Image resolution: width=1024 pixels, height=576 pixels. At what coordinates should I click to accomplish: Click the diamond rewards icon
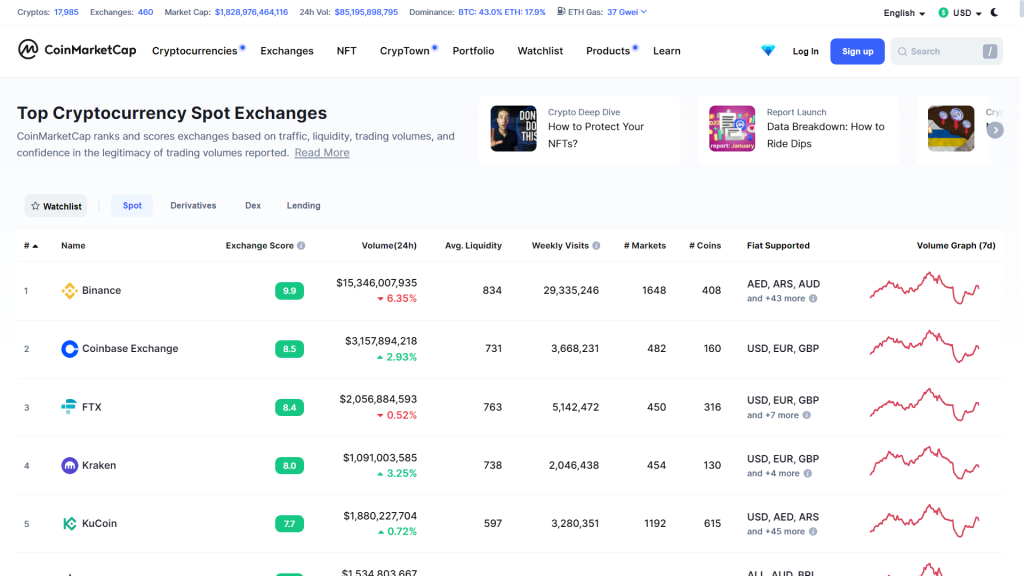pos(768,50)
